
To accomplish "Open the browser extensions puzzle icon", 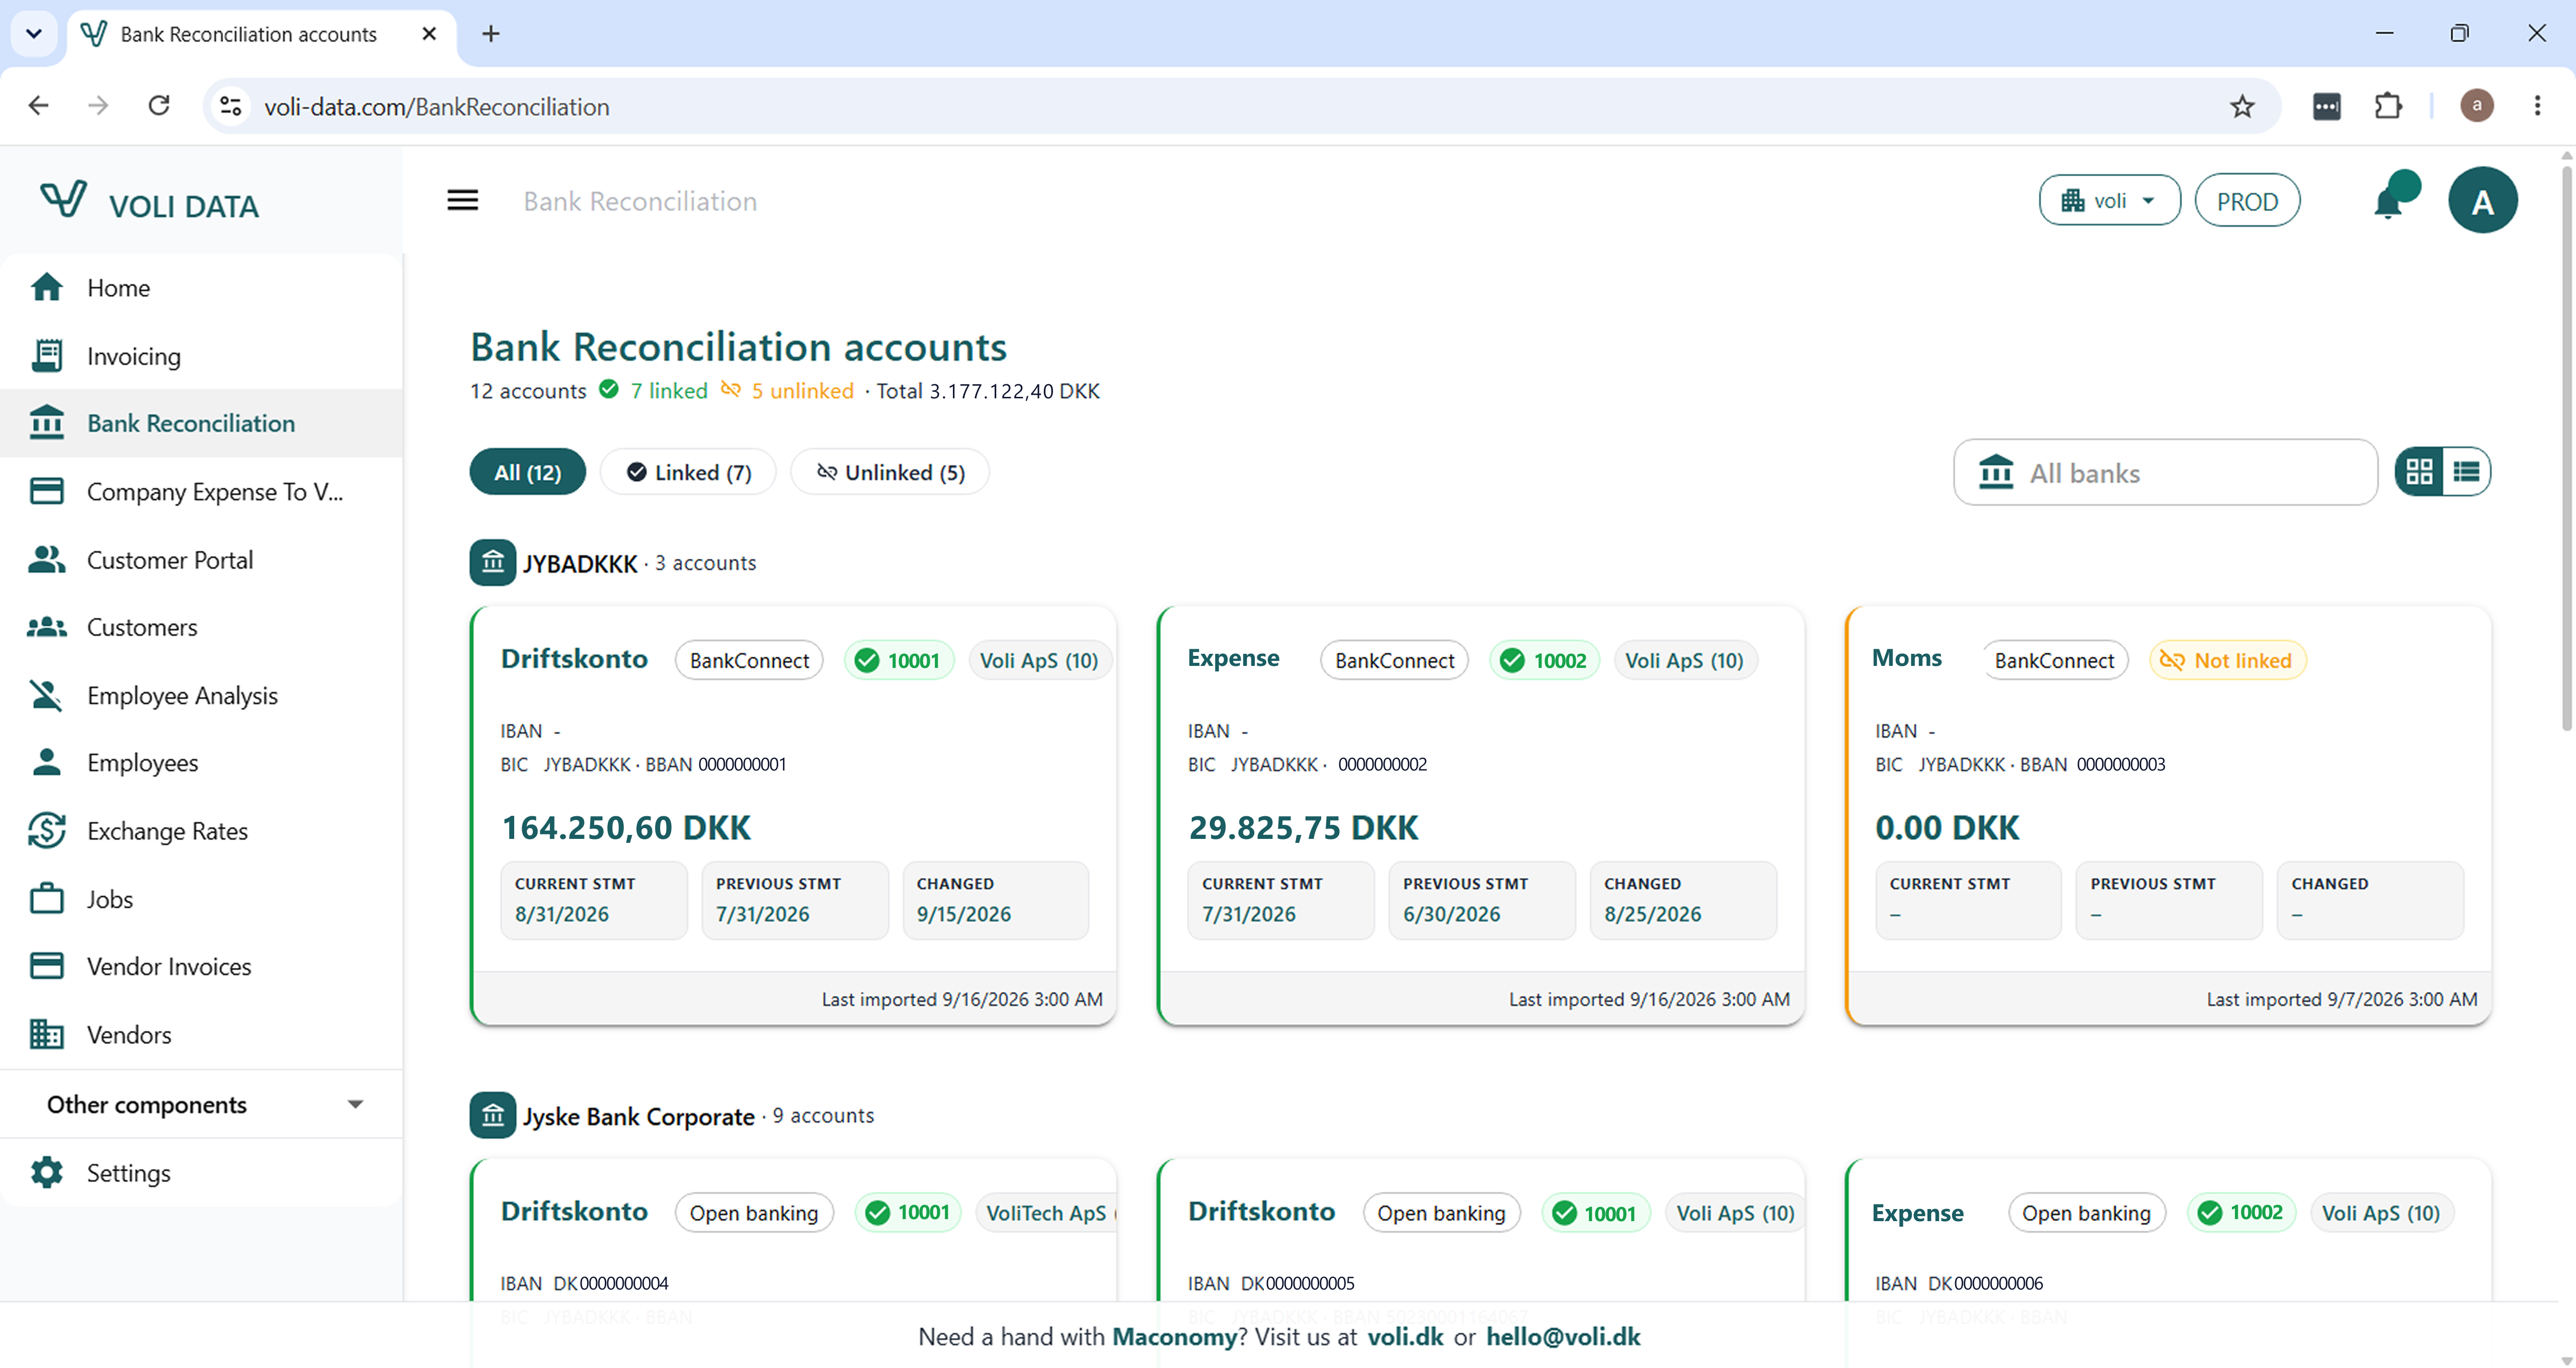I will coord(2388,106).
